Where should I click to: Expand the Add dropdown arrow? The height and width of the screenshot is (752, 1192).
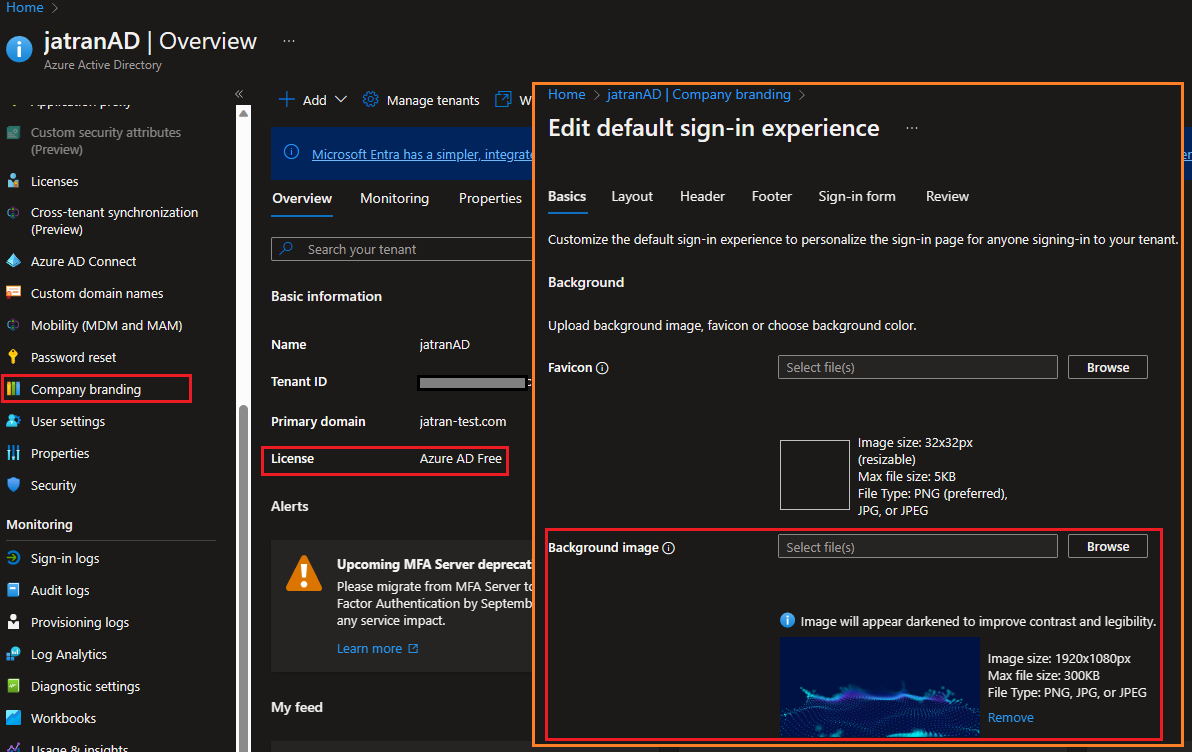(341, 100)
